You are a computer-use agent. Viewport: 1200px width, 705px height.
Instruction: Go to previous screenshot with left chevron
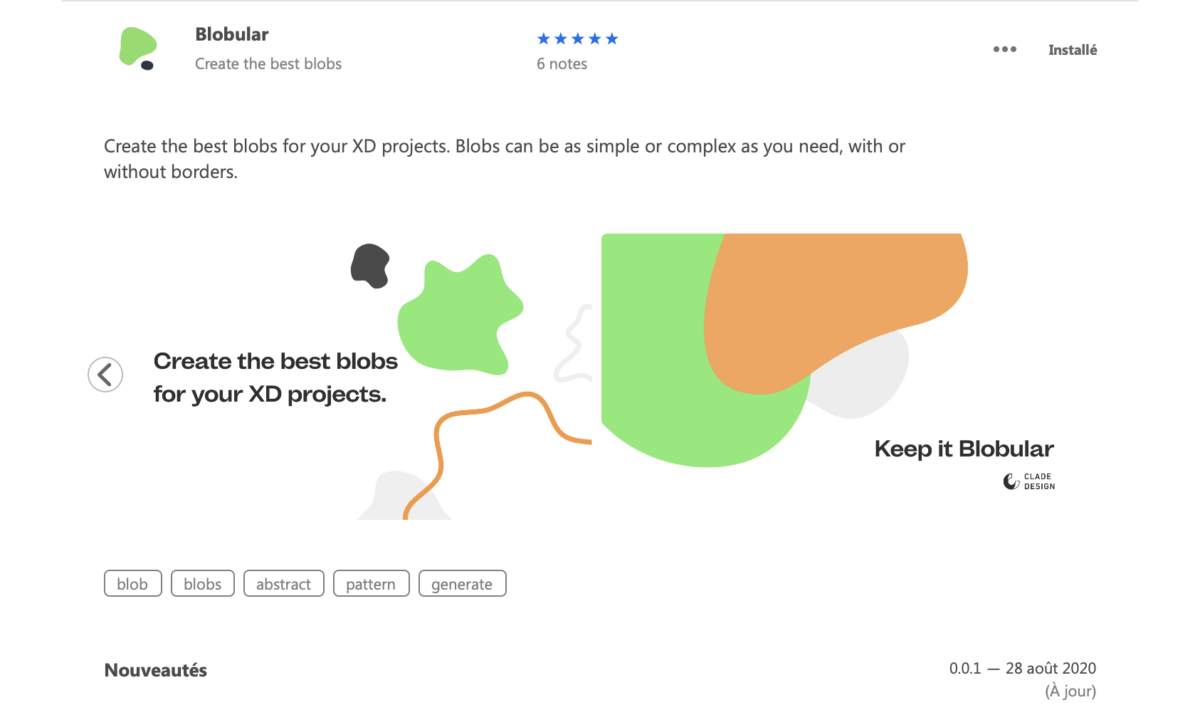(105, 375)
